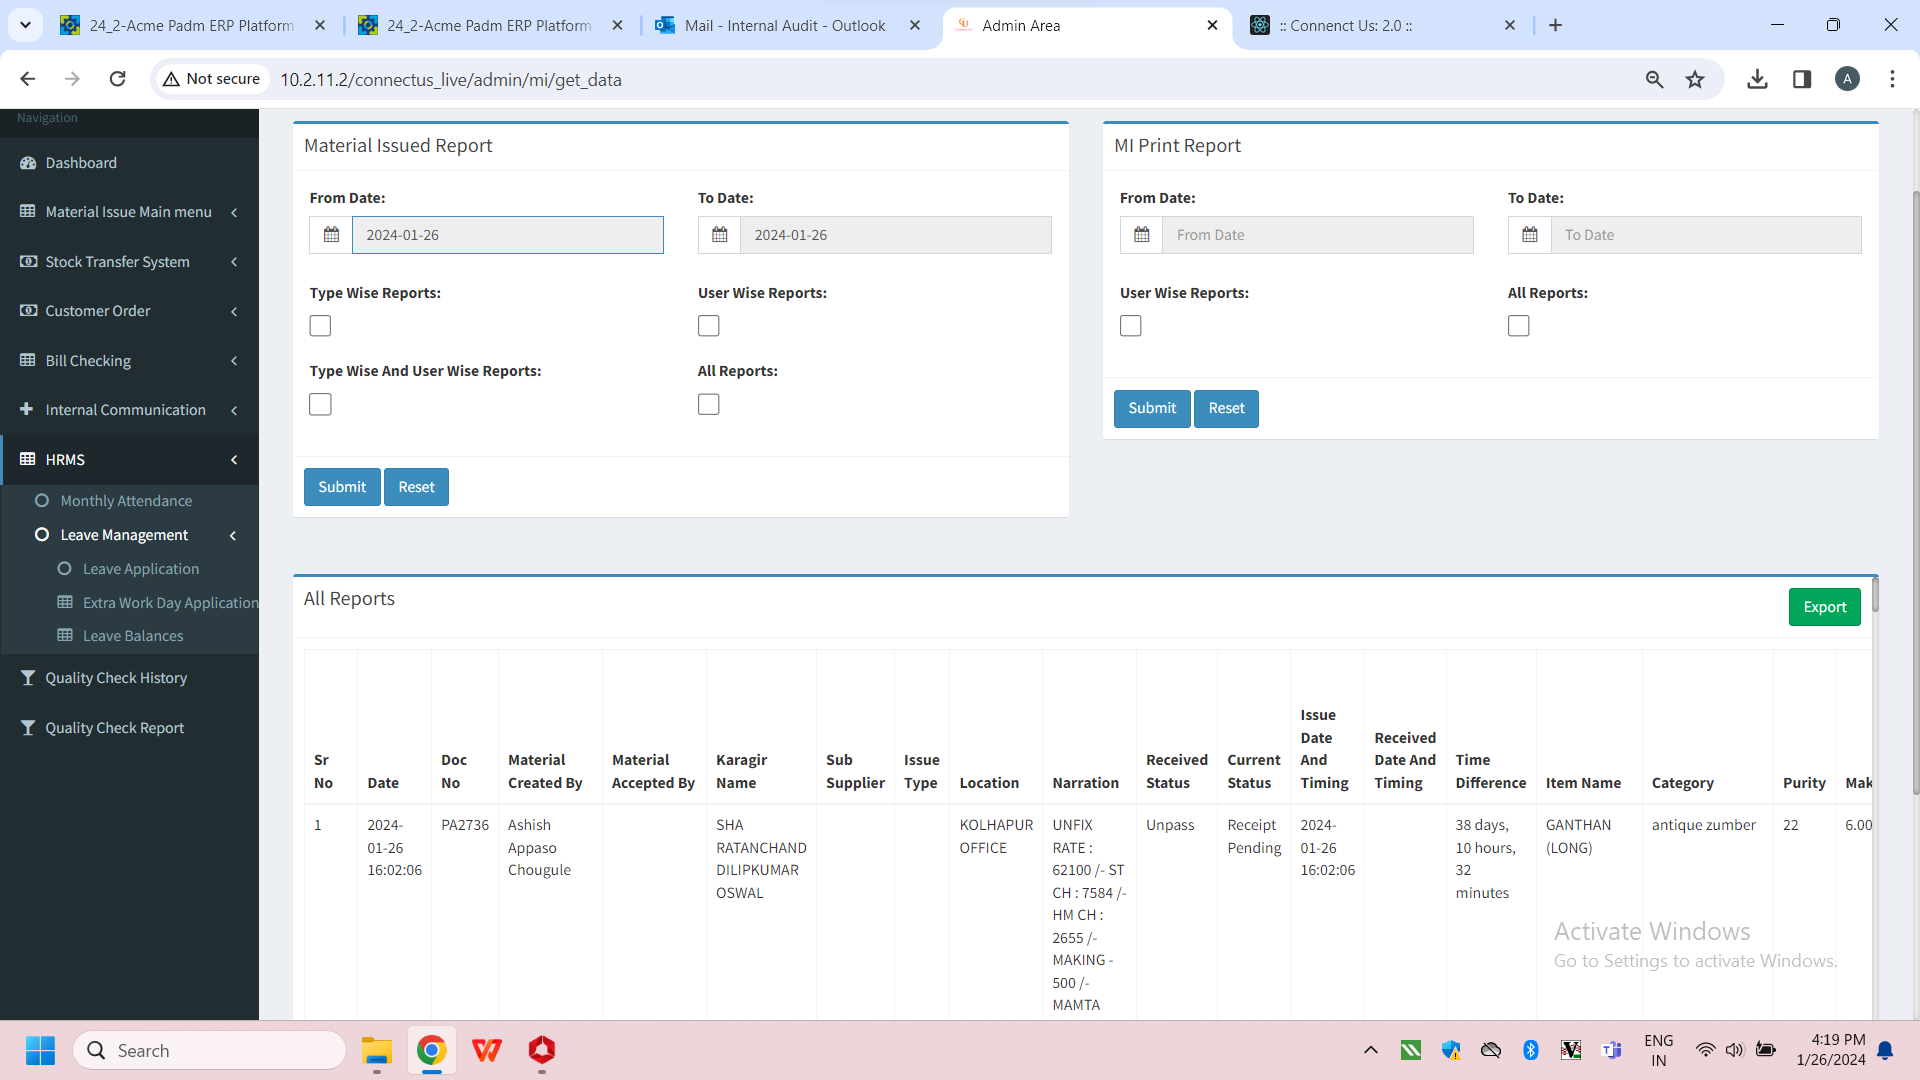
Task: Open the browser tab search dropdown
Action: tap(25, 25)
